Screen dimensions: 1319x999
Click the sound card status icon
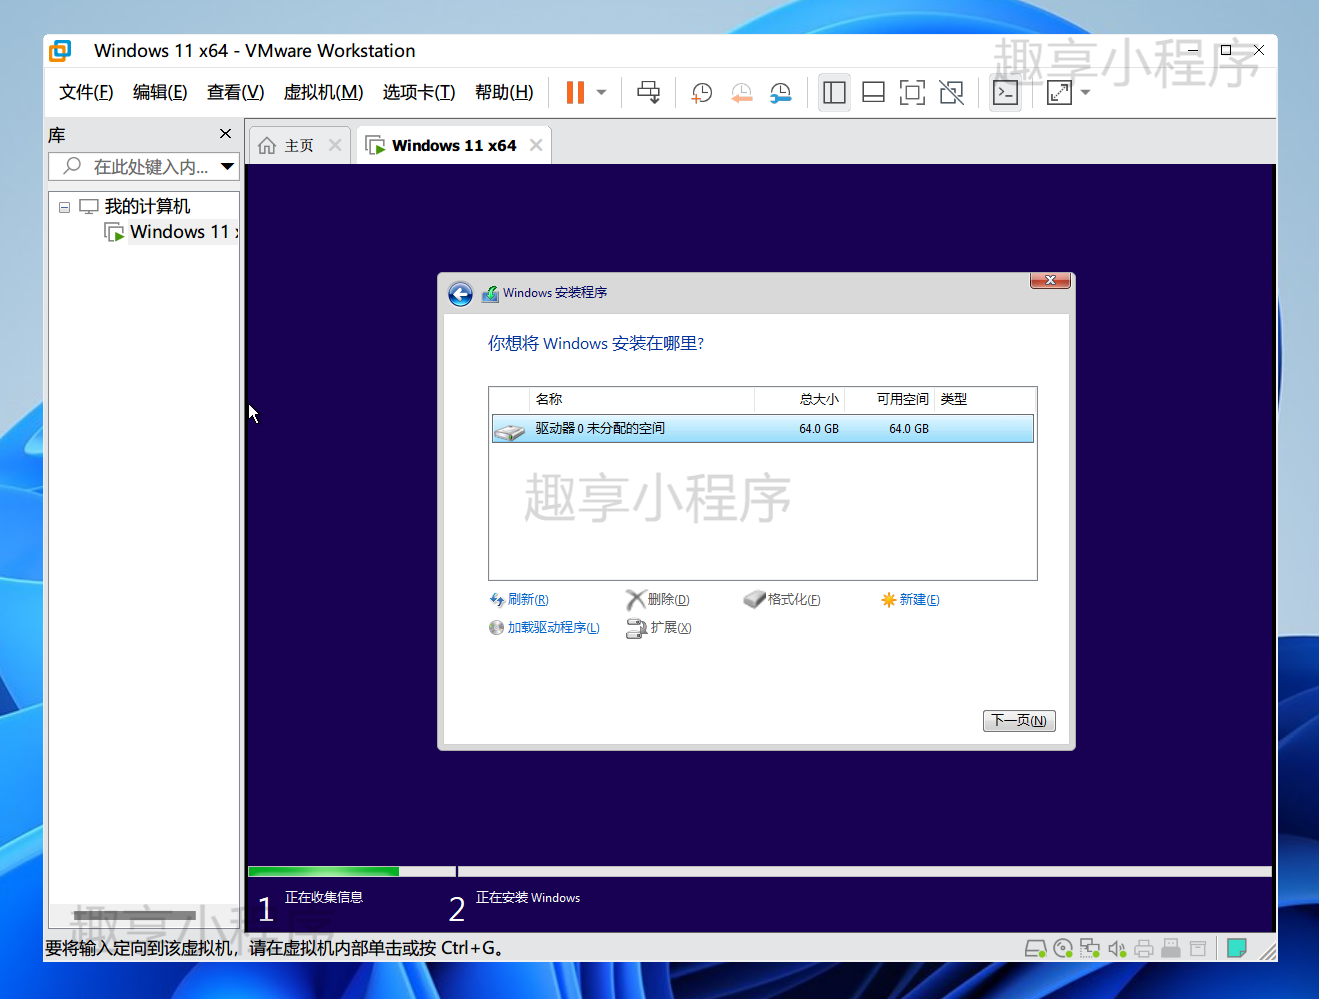[x=1117, y=948]
